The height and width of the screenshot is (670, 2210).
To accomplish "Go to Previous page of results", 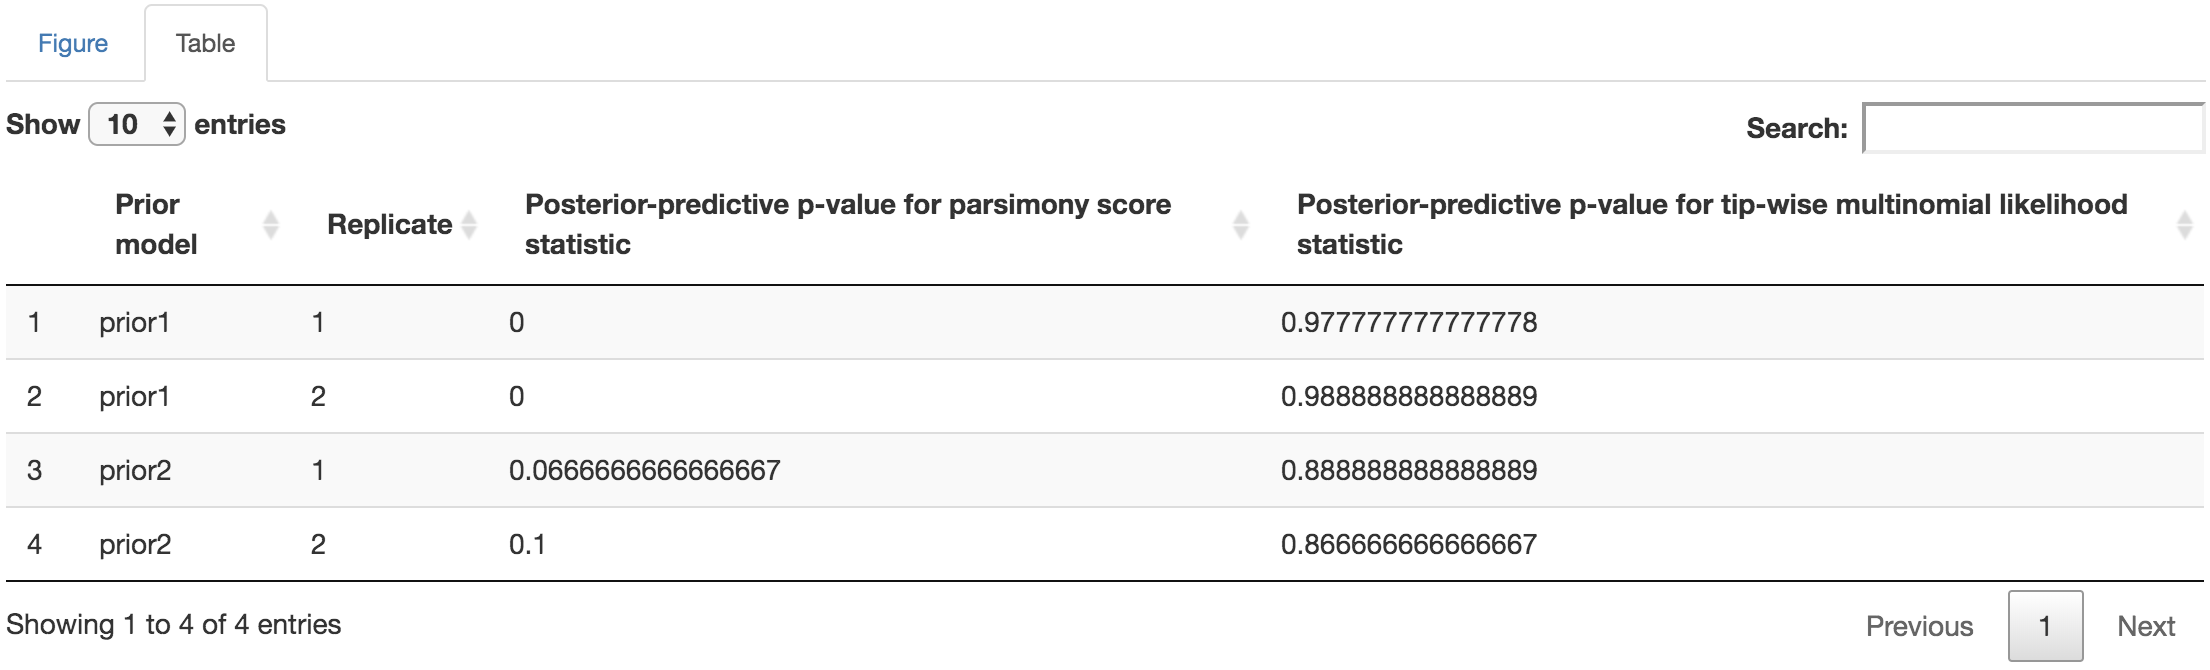I will pos(1919,626).
